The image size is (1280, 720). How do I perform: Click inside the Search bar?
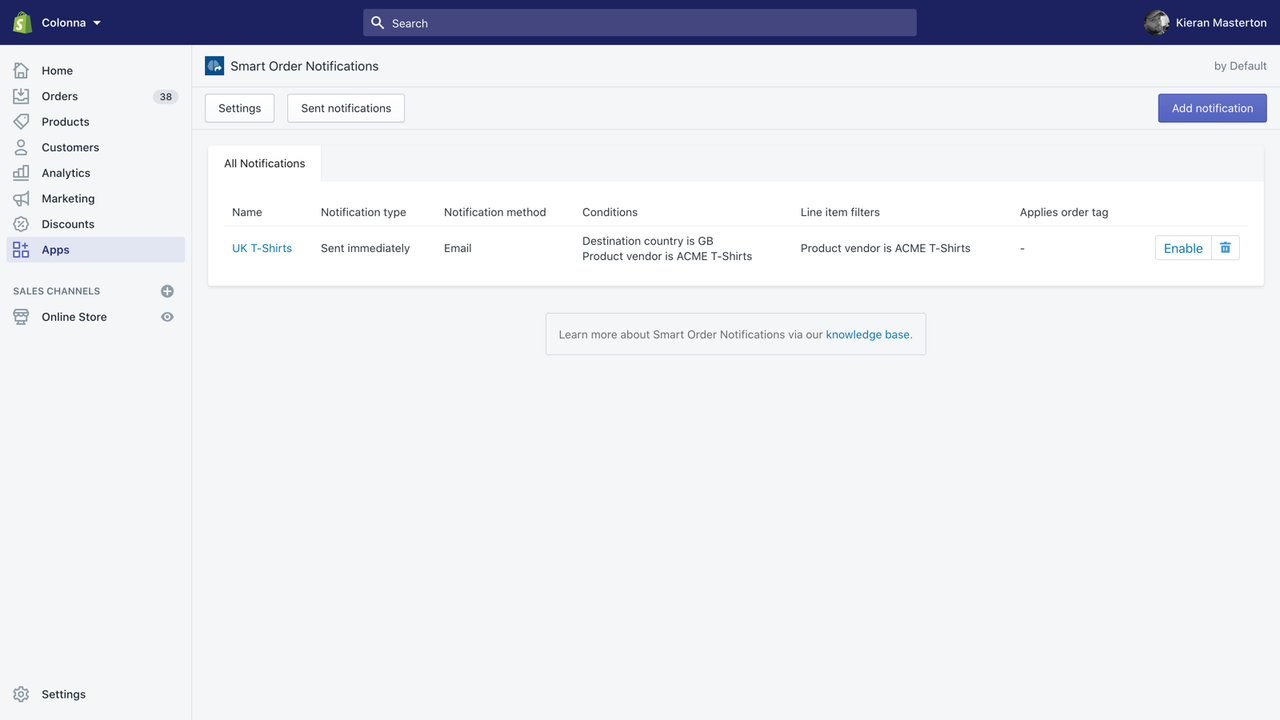pyautogui.click(x=640, y=22)
